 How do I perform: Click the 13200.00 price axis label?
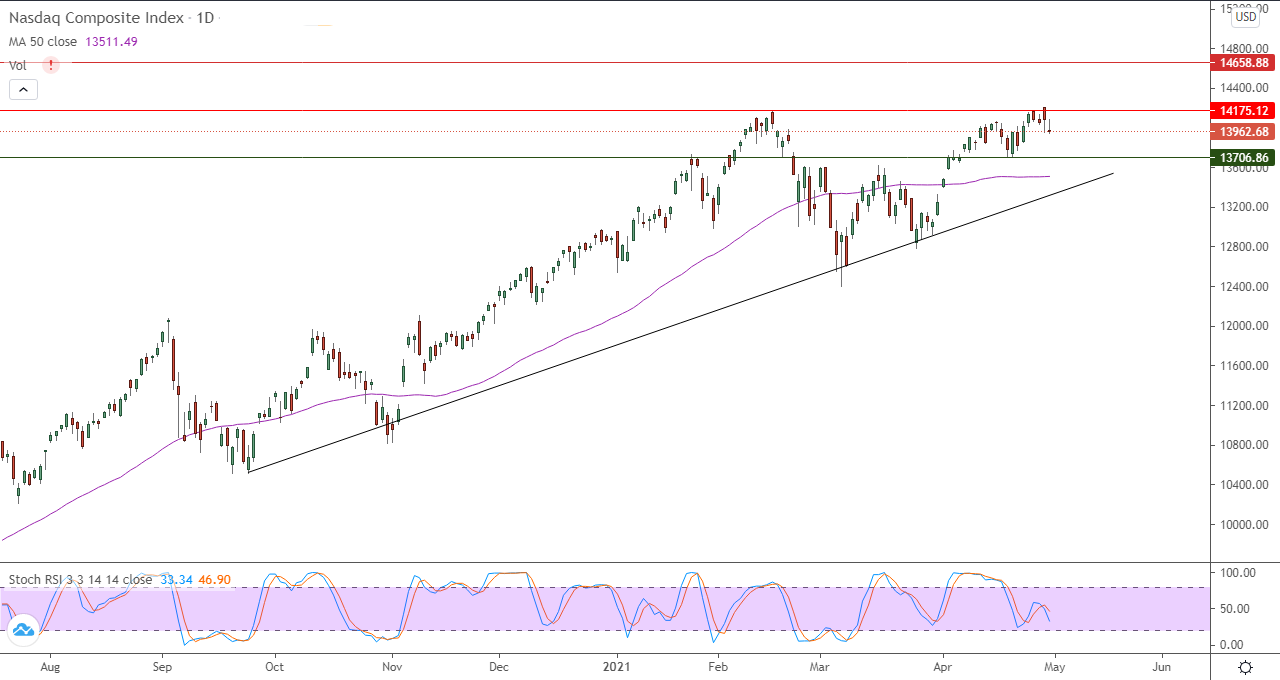pyautogui.click(x=1245, y=207)
